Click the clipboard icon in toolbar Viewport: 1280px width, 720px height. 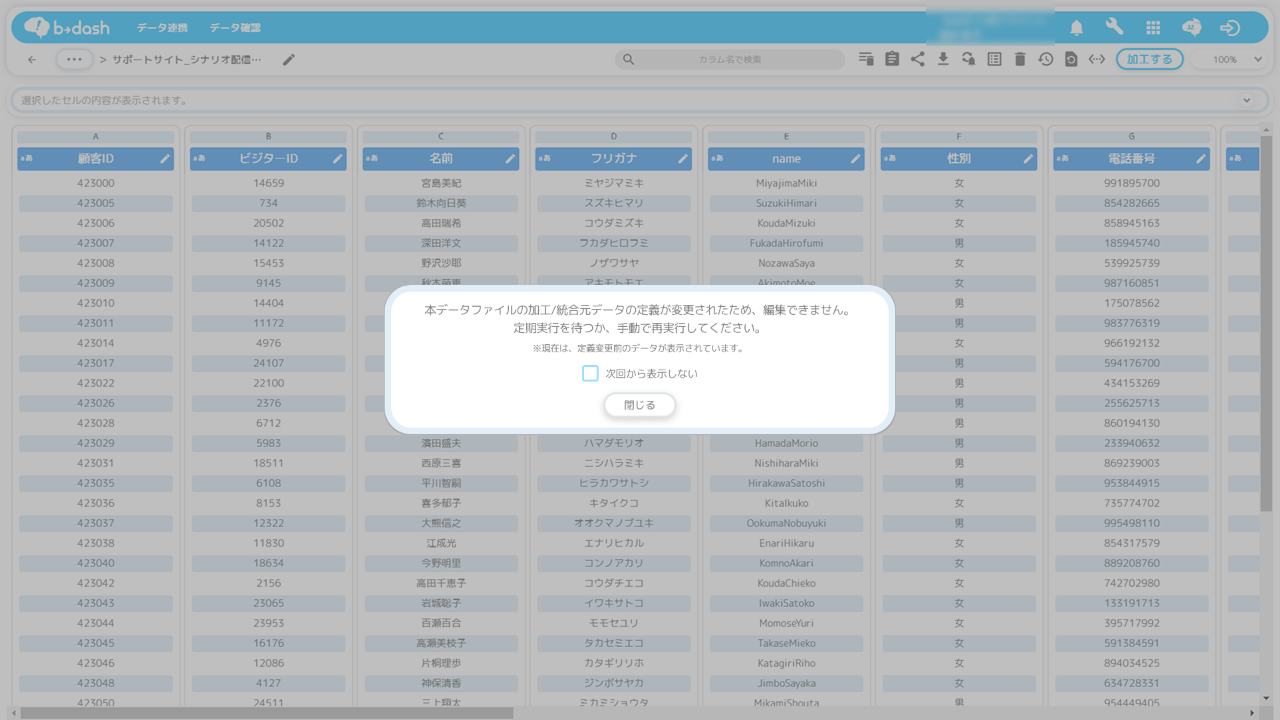click(892, 59)
